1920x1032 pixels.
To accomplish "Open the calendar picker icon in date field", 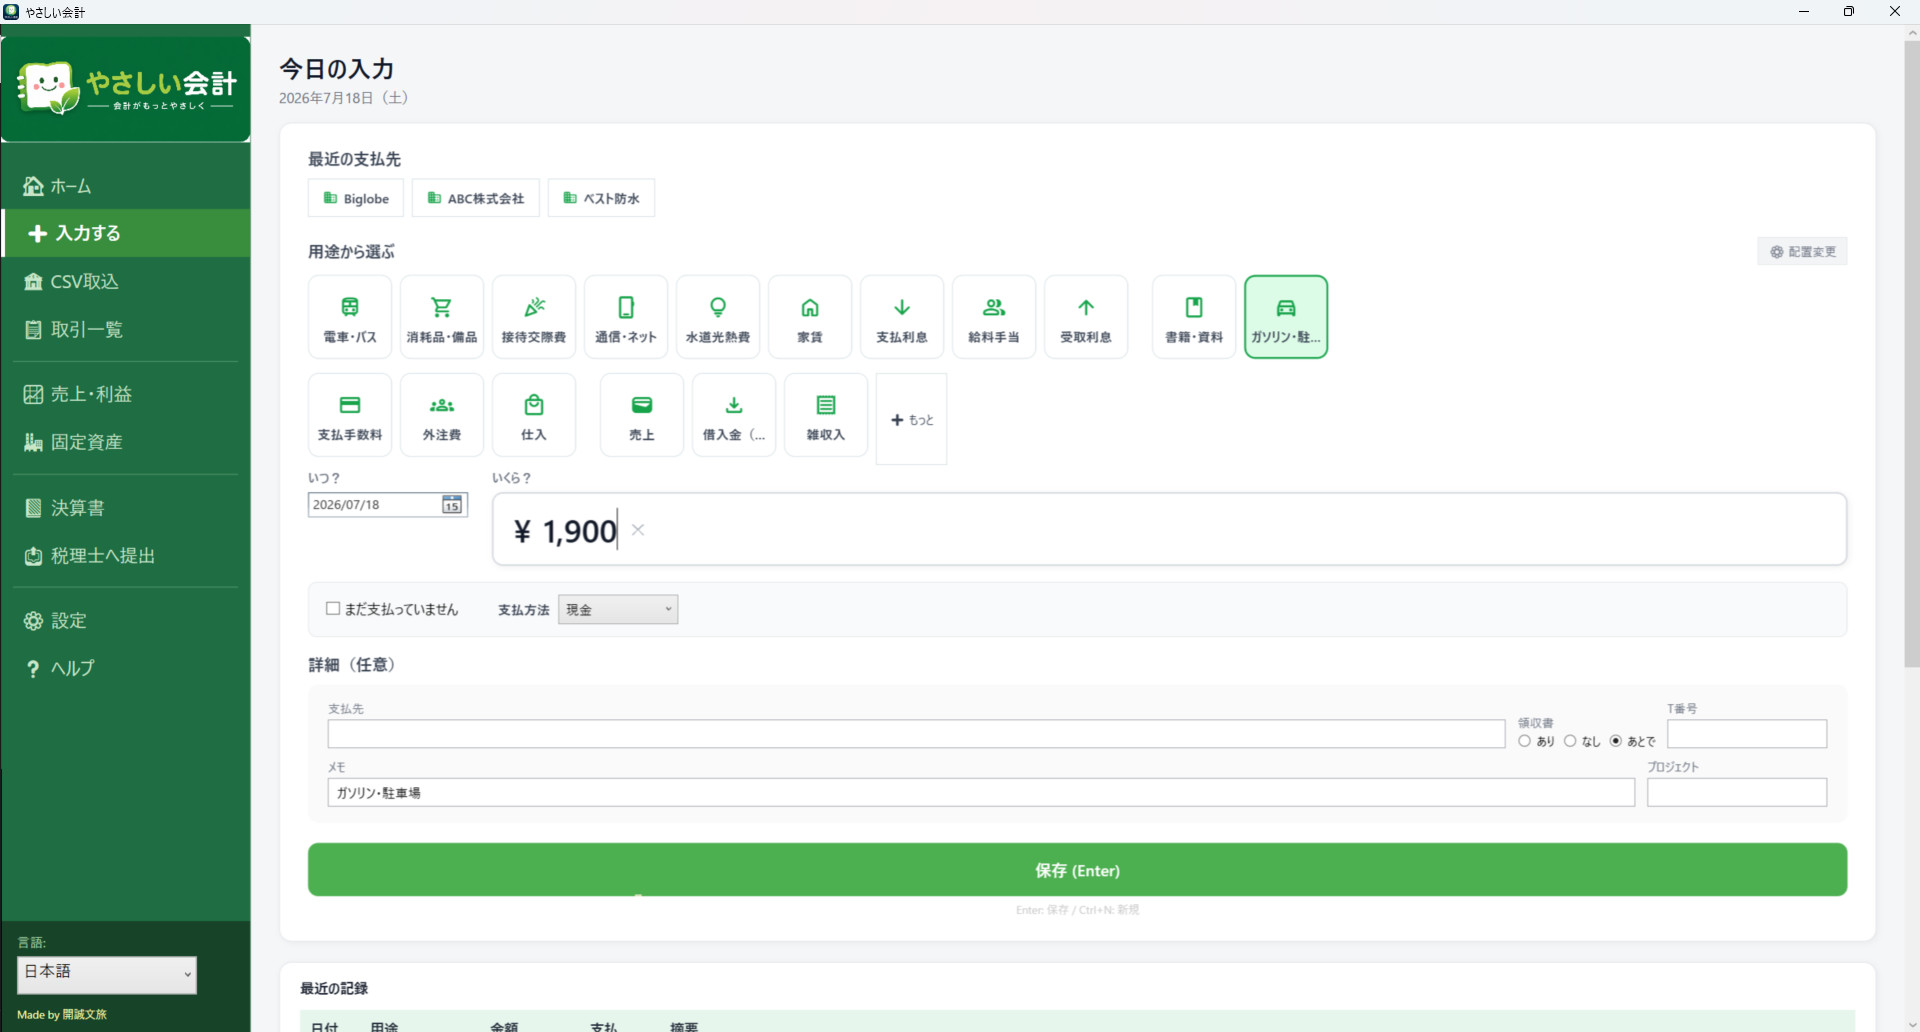I will tap(452, 505).
